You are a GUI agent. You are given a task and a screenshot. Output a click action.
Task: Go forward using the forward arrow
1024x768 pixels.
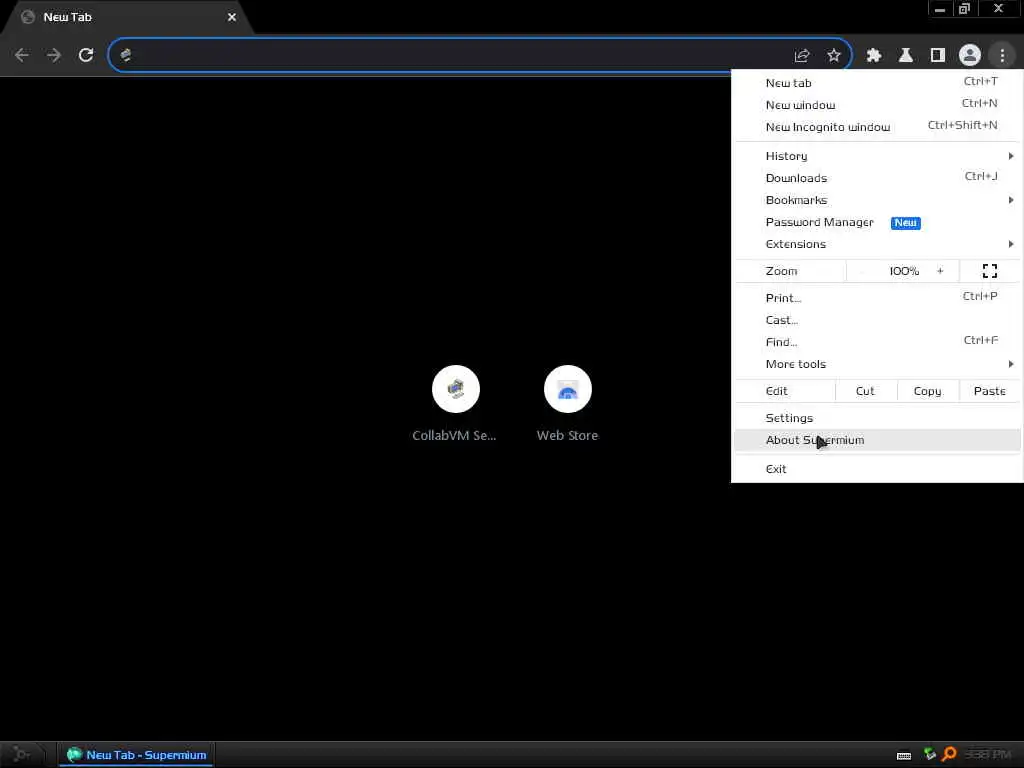tap(54, 55)
